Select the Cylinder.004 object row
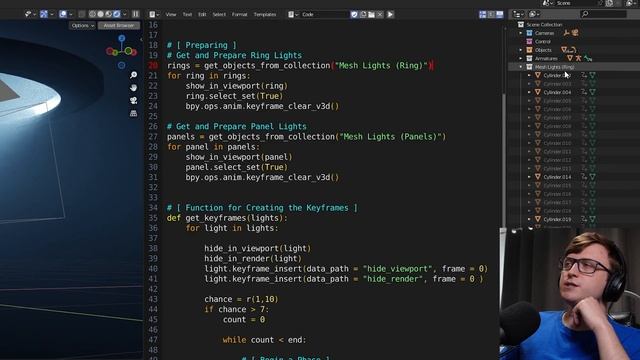 point(573,92)
